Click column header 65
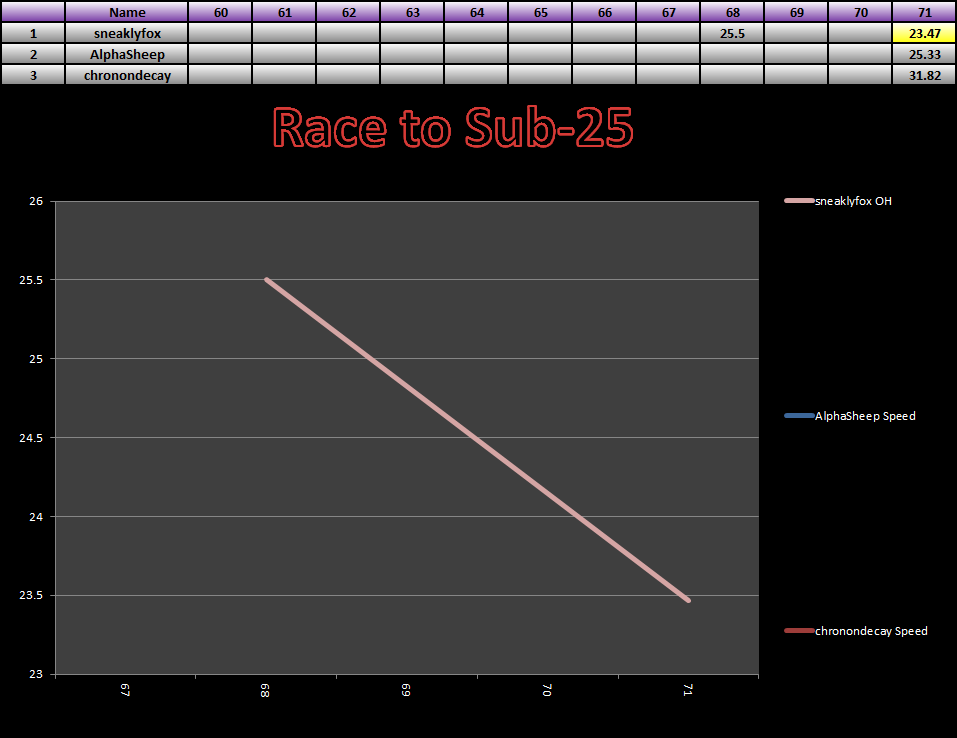This screenshot has width=957, height=738. 540,12
